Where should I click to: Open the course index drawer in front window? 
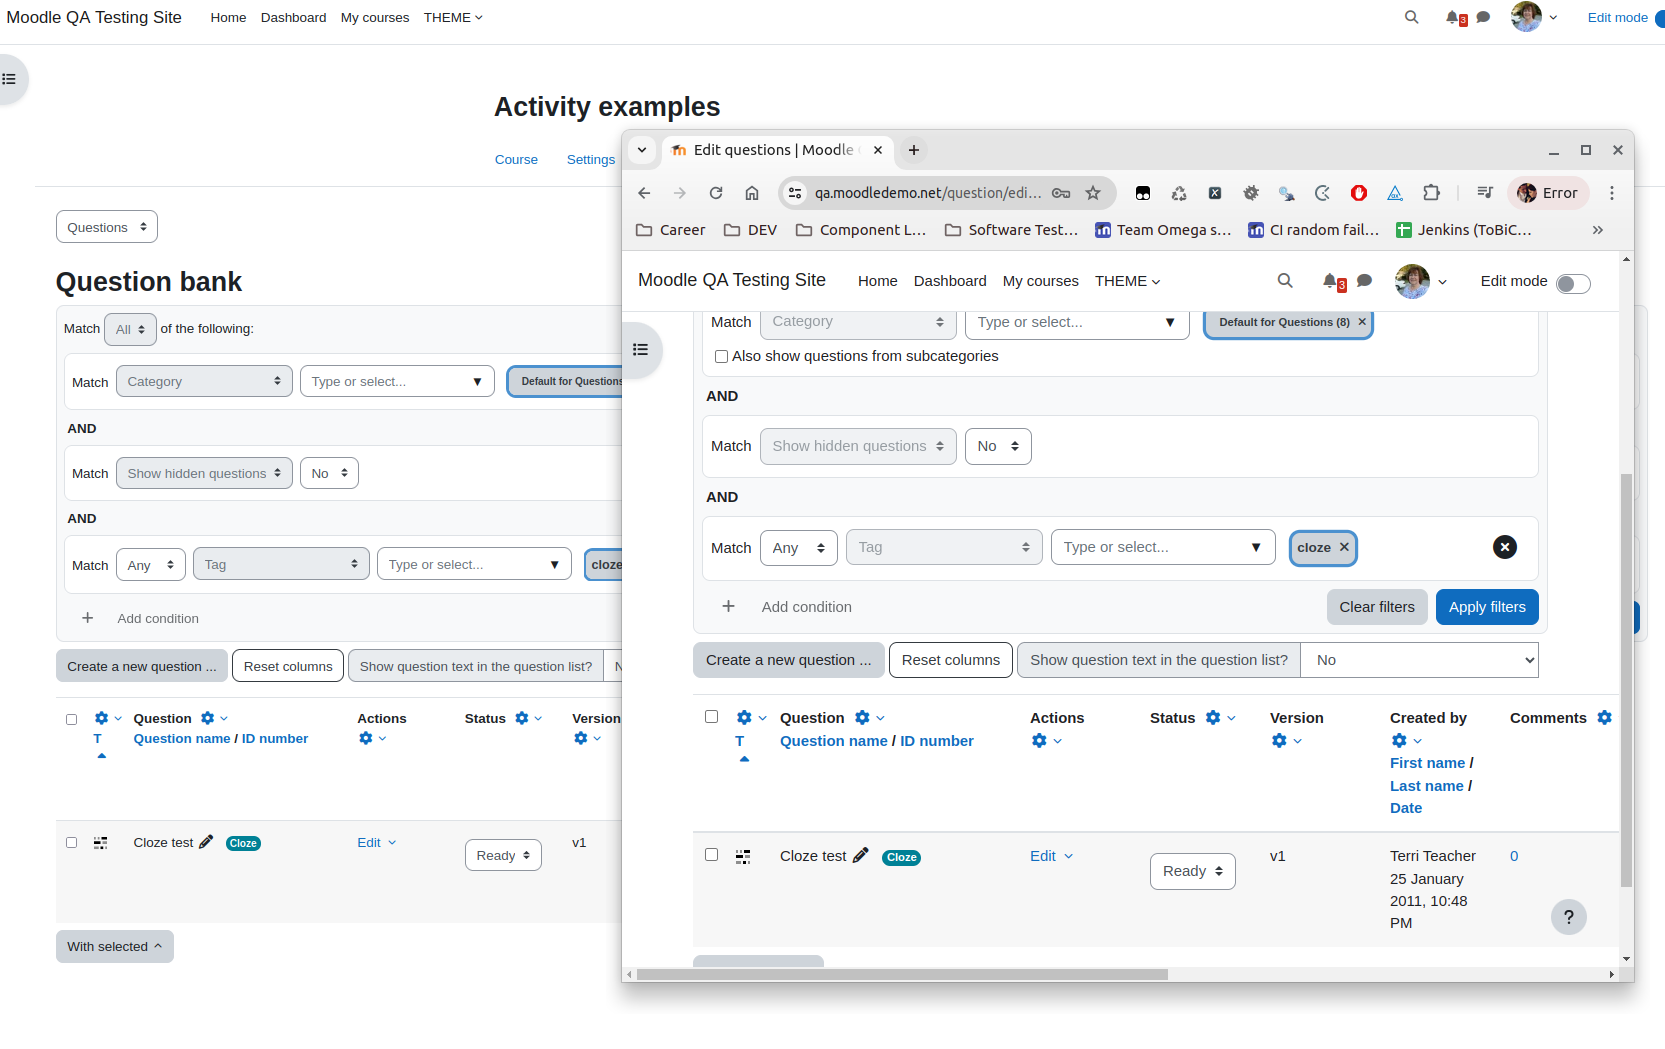(641, 350)
